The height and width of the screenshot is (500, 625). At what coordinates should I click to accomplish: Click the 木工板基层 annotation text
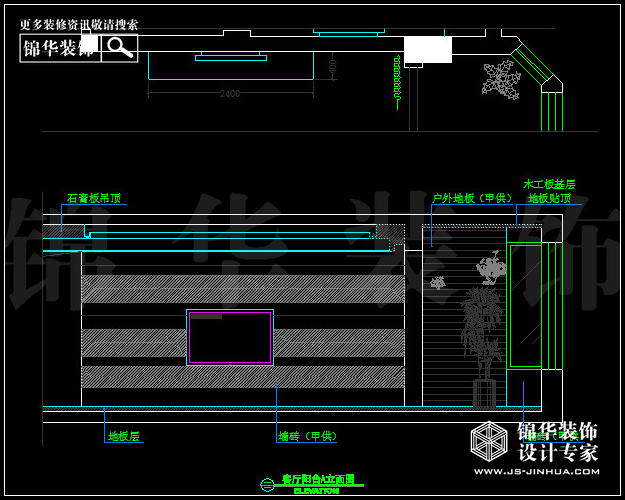pos(549,185)
